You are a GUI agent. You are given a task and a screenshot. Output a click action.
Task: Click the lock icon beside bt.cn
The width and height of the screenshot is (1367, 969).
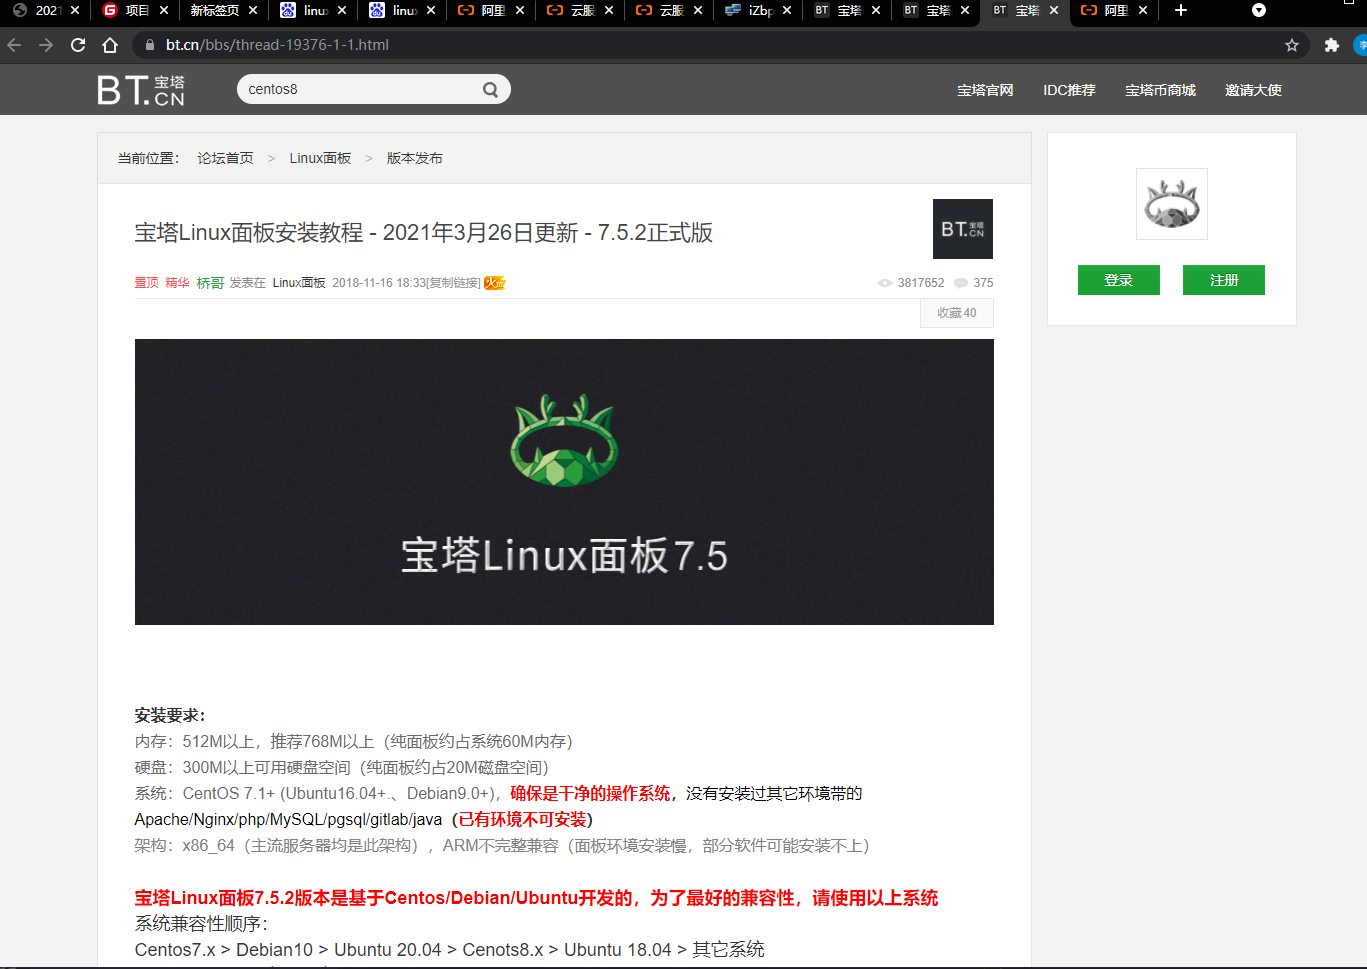click(150, 45)
